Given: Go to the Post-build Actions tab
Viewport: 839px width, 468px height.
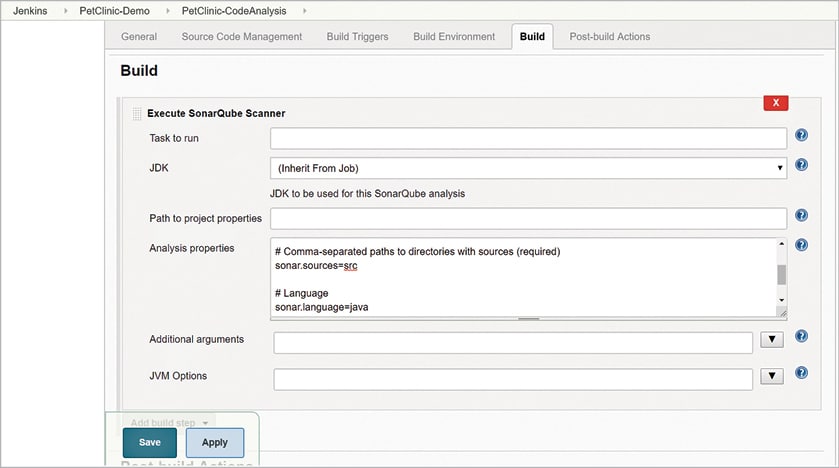Looking at the screenshot, I should pyautogui.click(x=609, y=37).
